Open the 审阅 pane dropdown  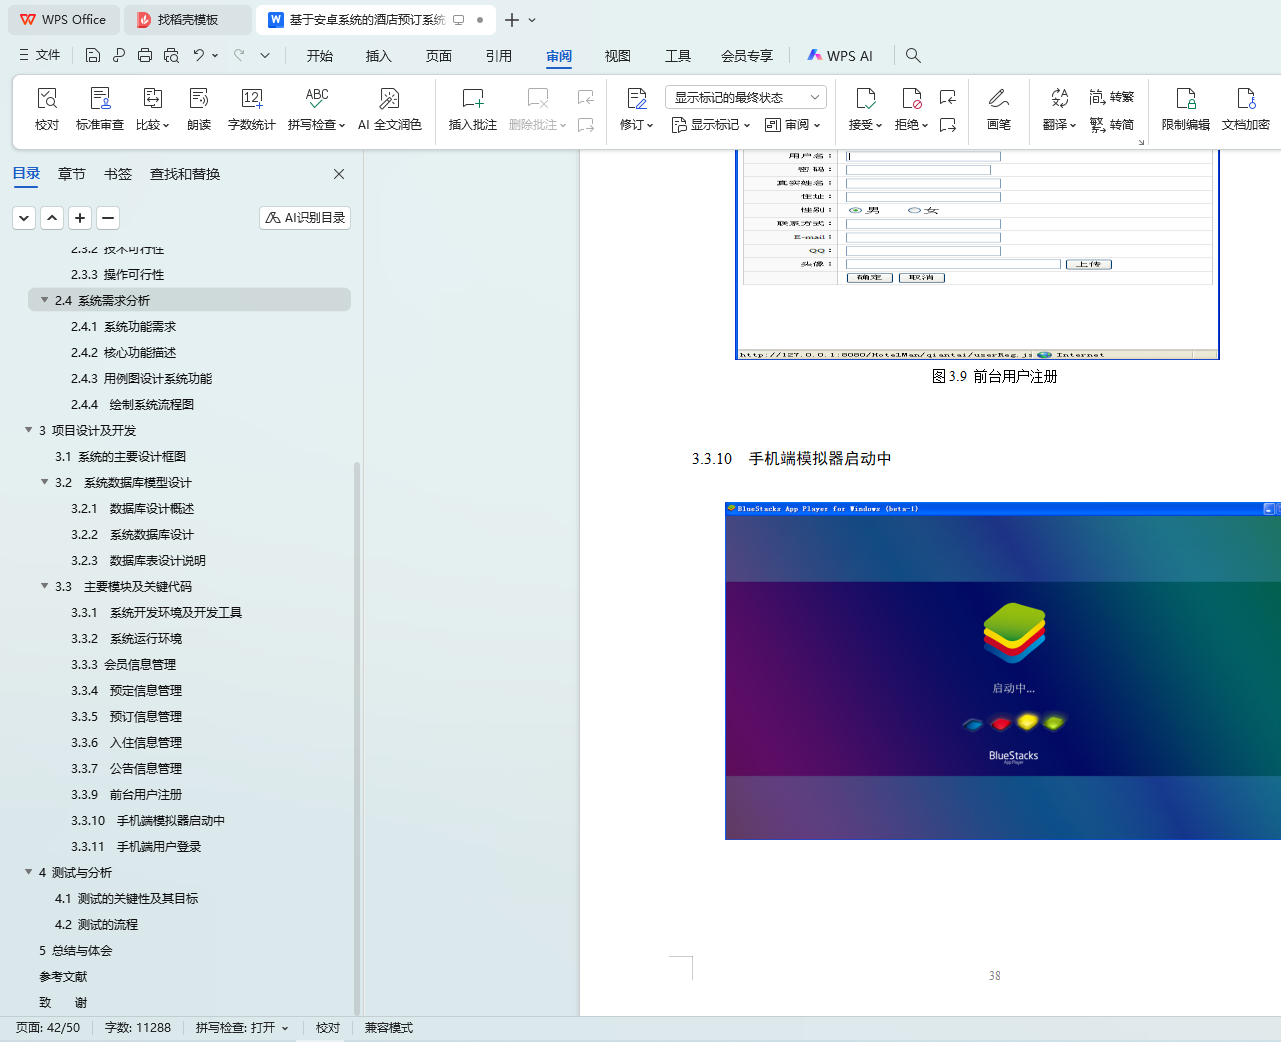tap(793, 125)
